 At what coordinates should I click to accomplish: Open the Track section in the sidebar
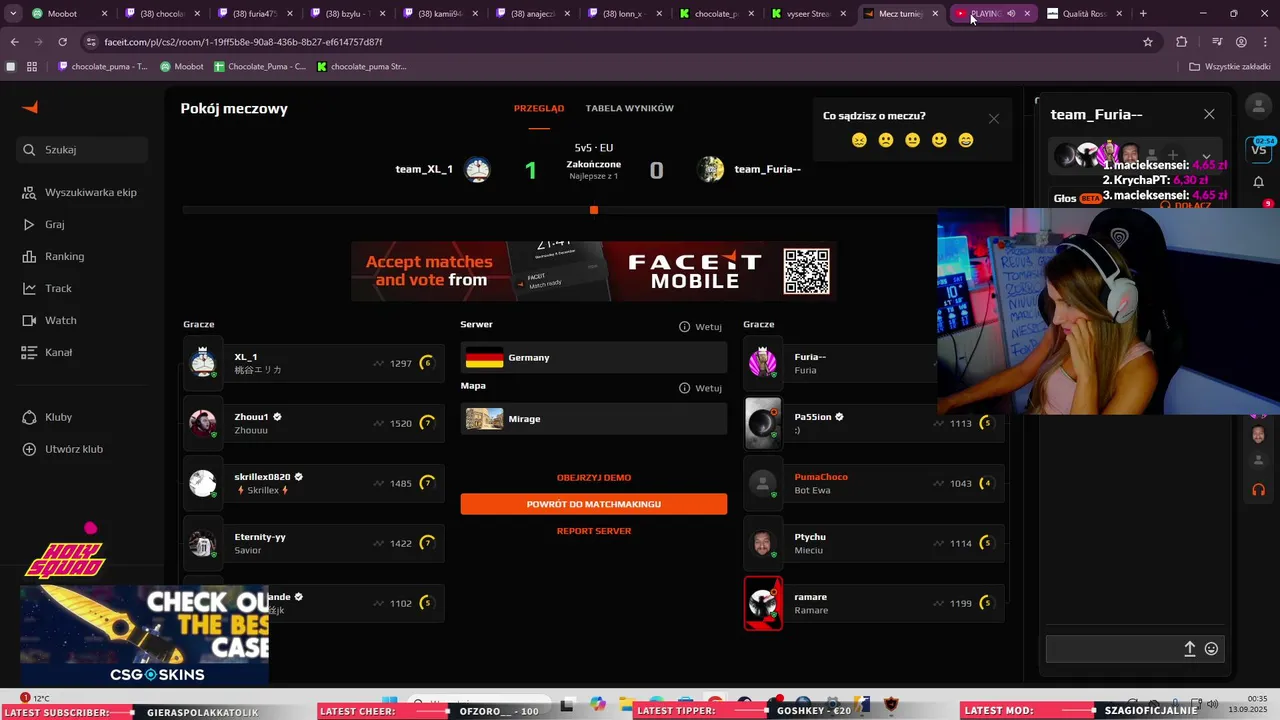pyautogui.click(x=48, y=288)
